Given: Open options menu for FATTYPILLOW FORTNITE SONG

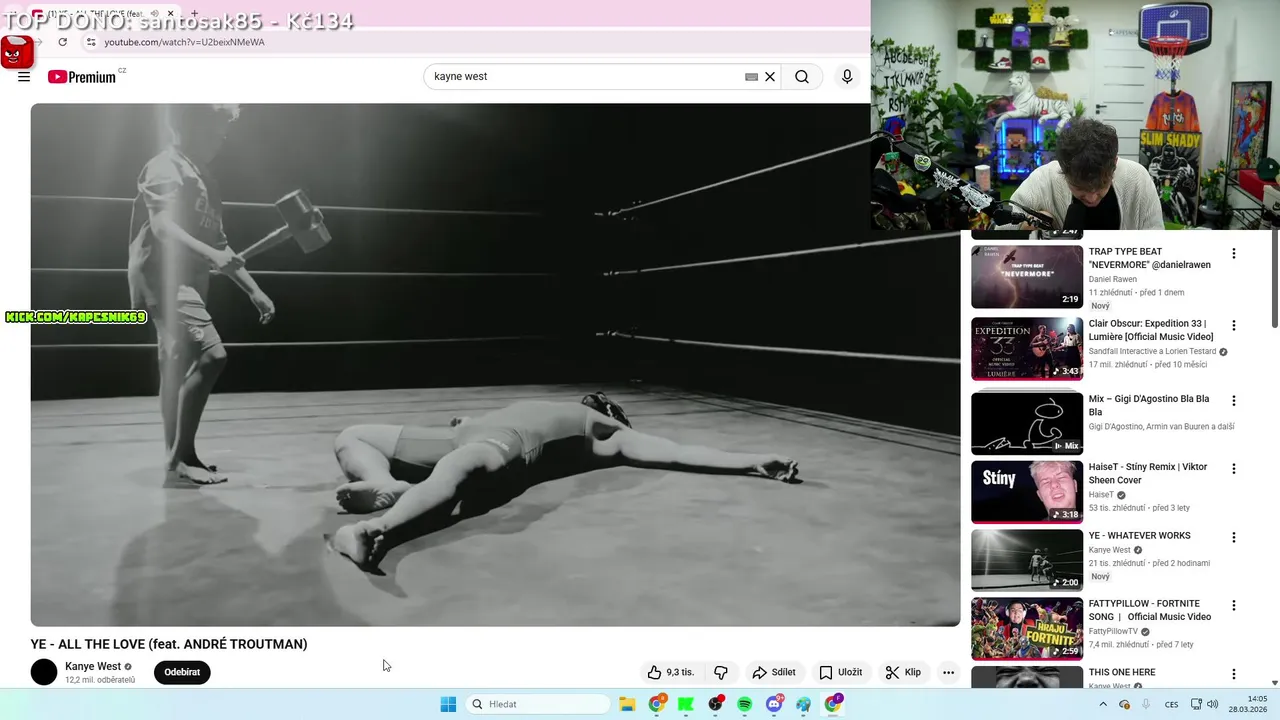Looking at the screenshot, I should (x=1233, y=606).
